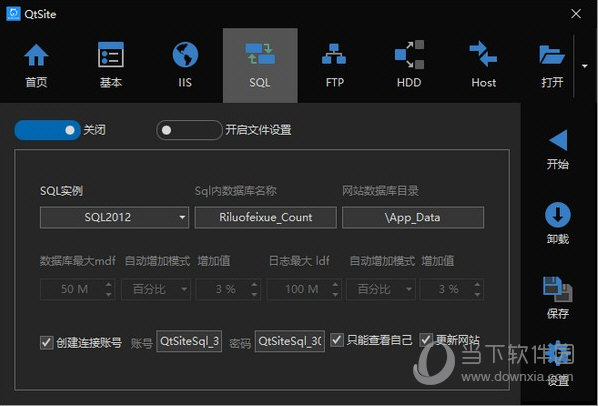Open the SQL2012 instance dropdown

pos(114,218)
